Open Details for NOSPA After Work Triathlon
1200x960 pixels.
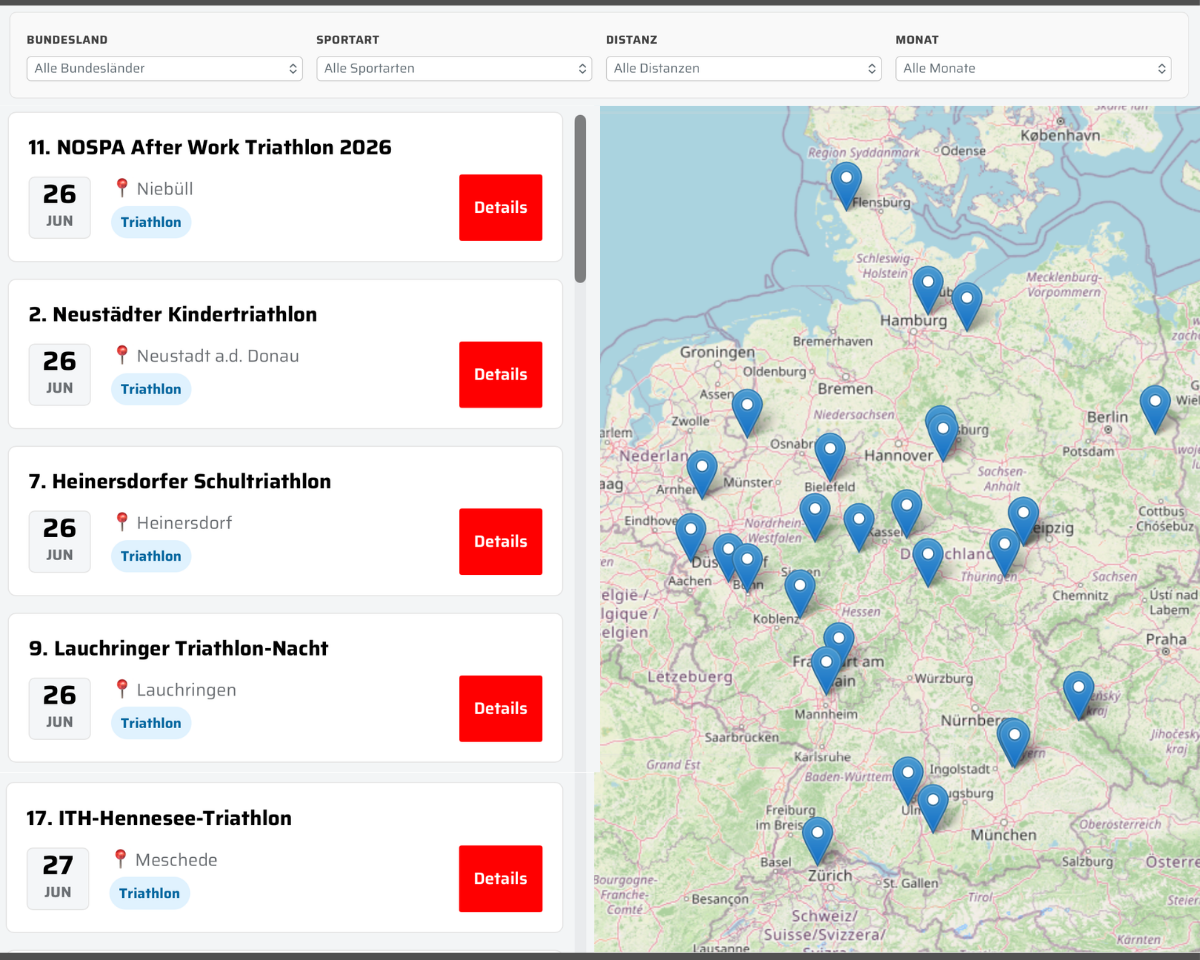(x=501, y=208)
